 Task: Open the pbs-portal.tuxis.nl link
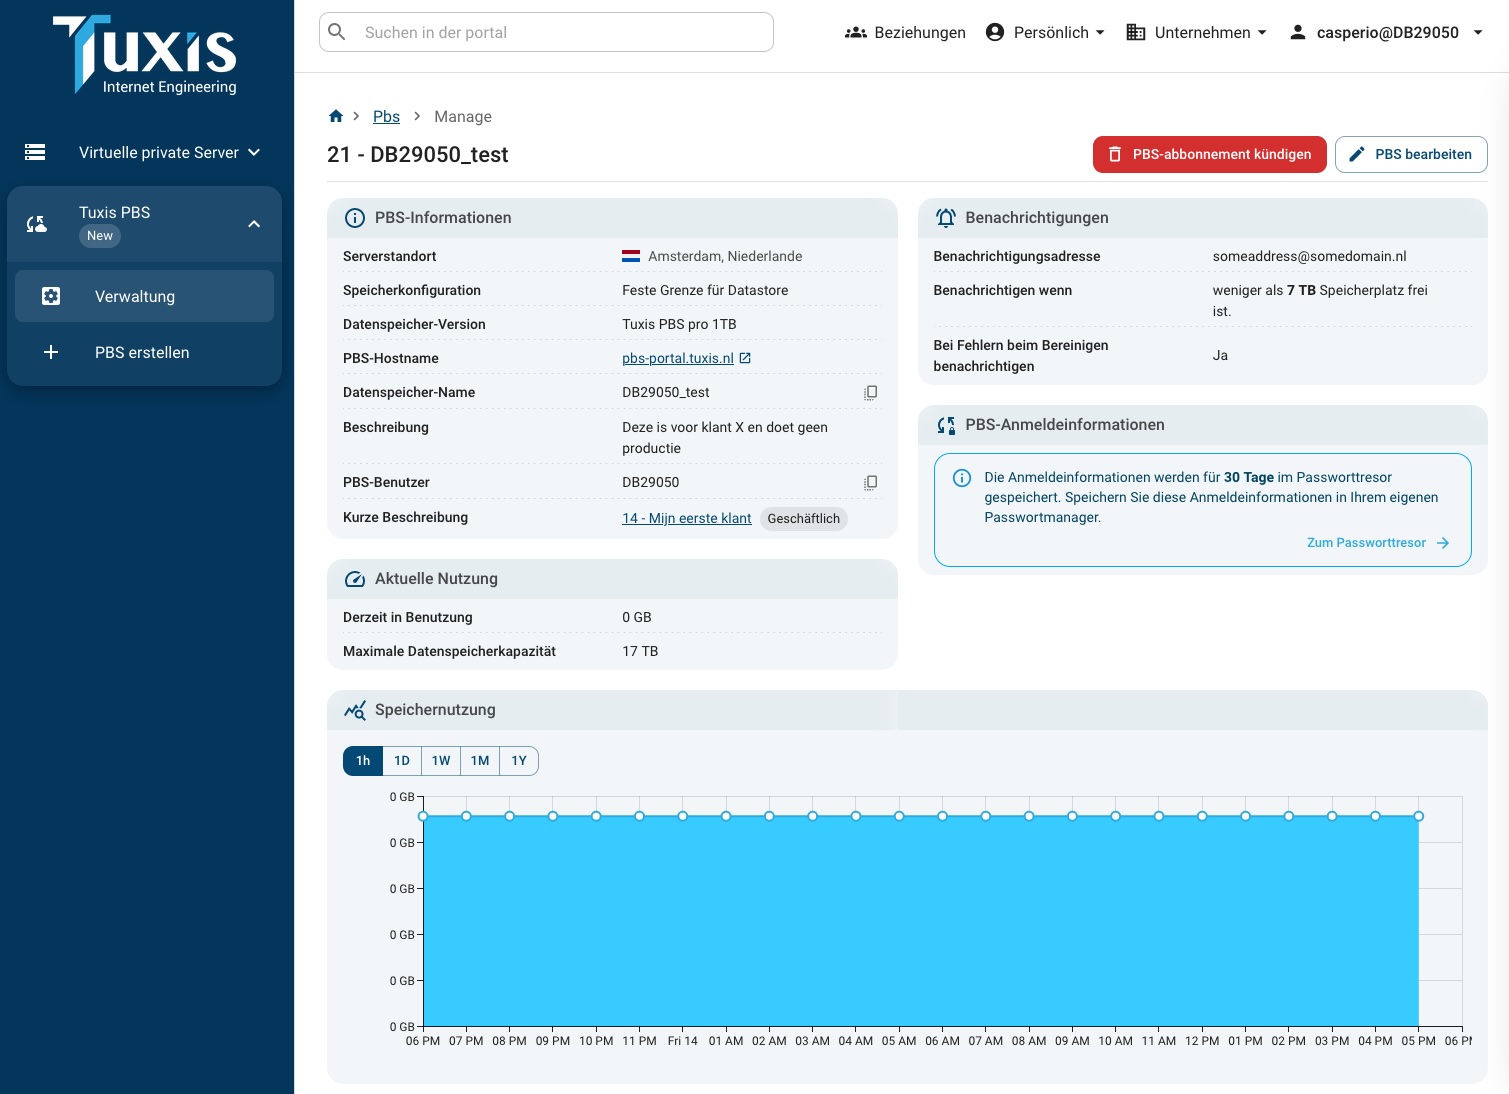[678, 358]
